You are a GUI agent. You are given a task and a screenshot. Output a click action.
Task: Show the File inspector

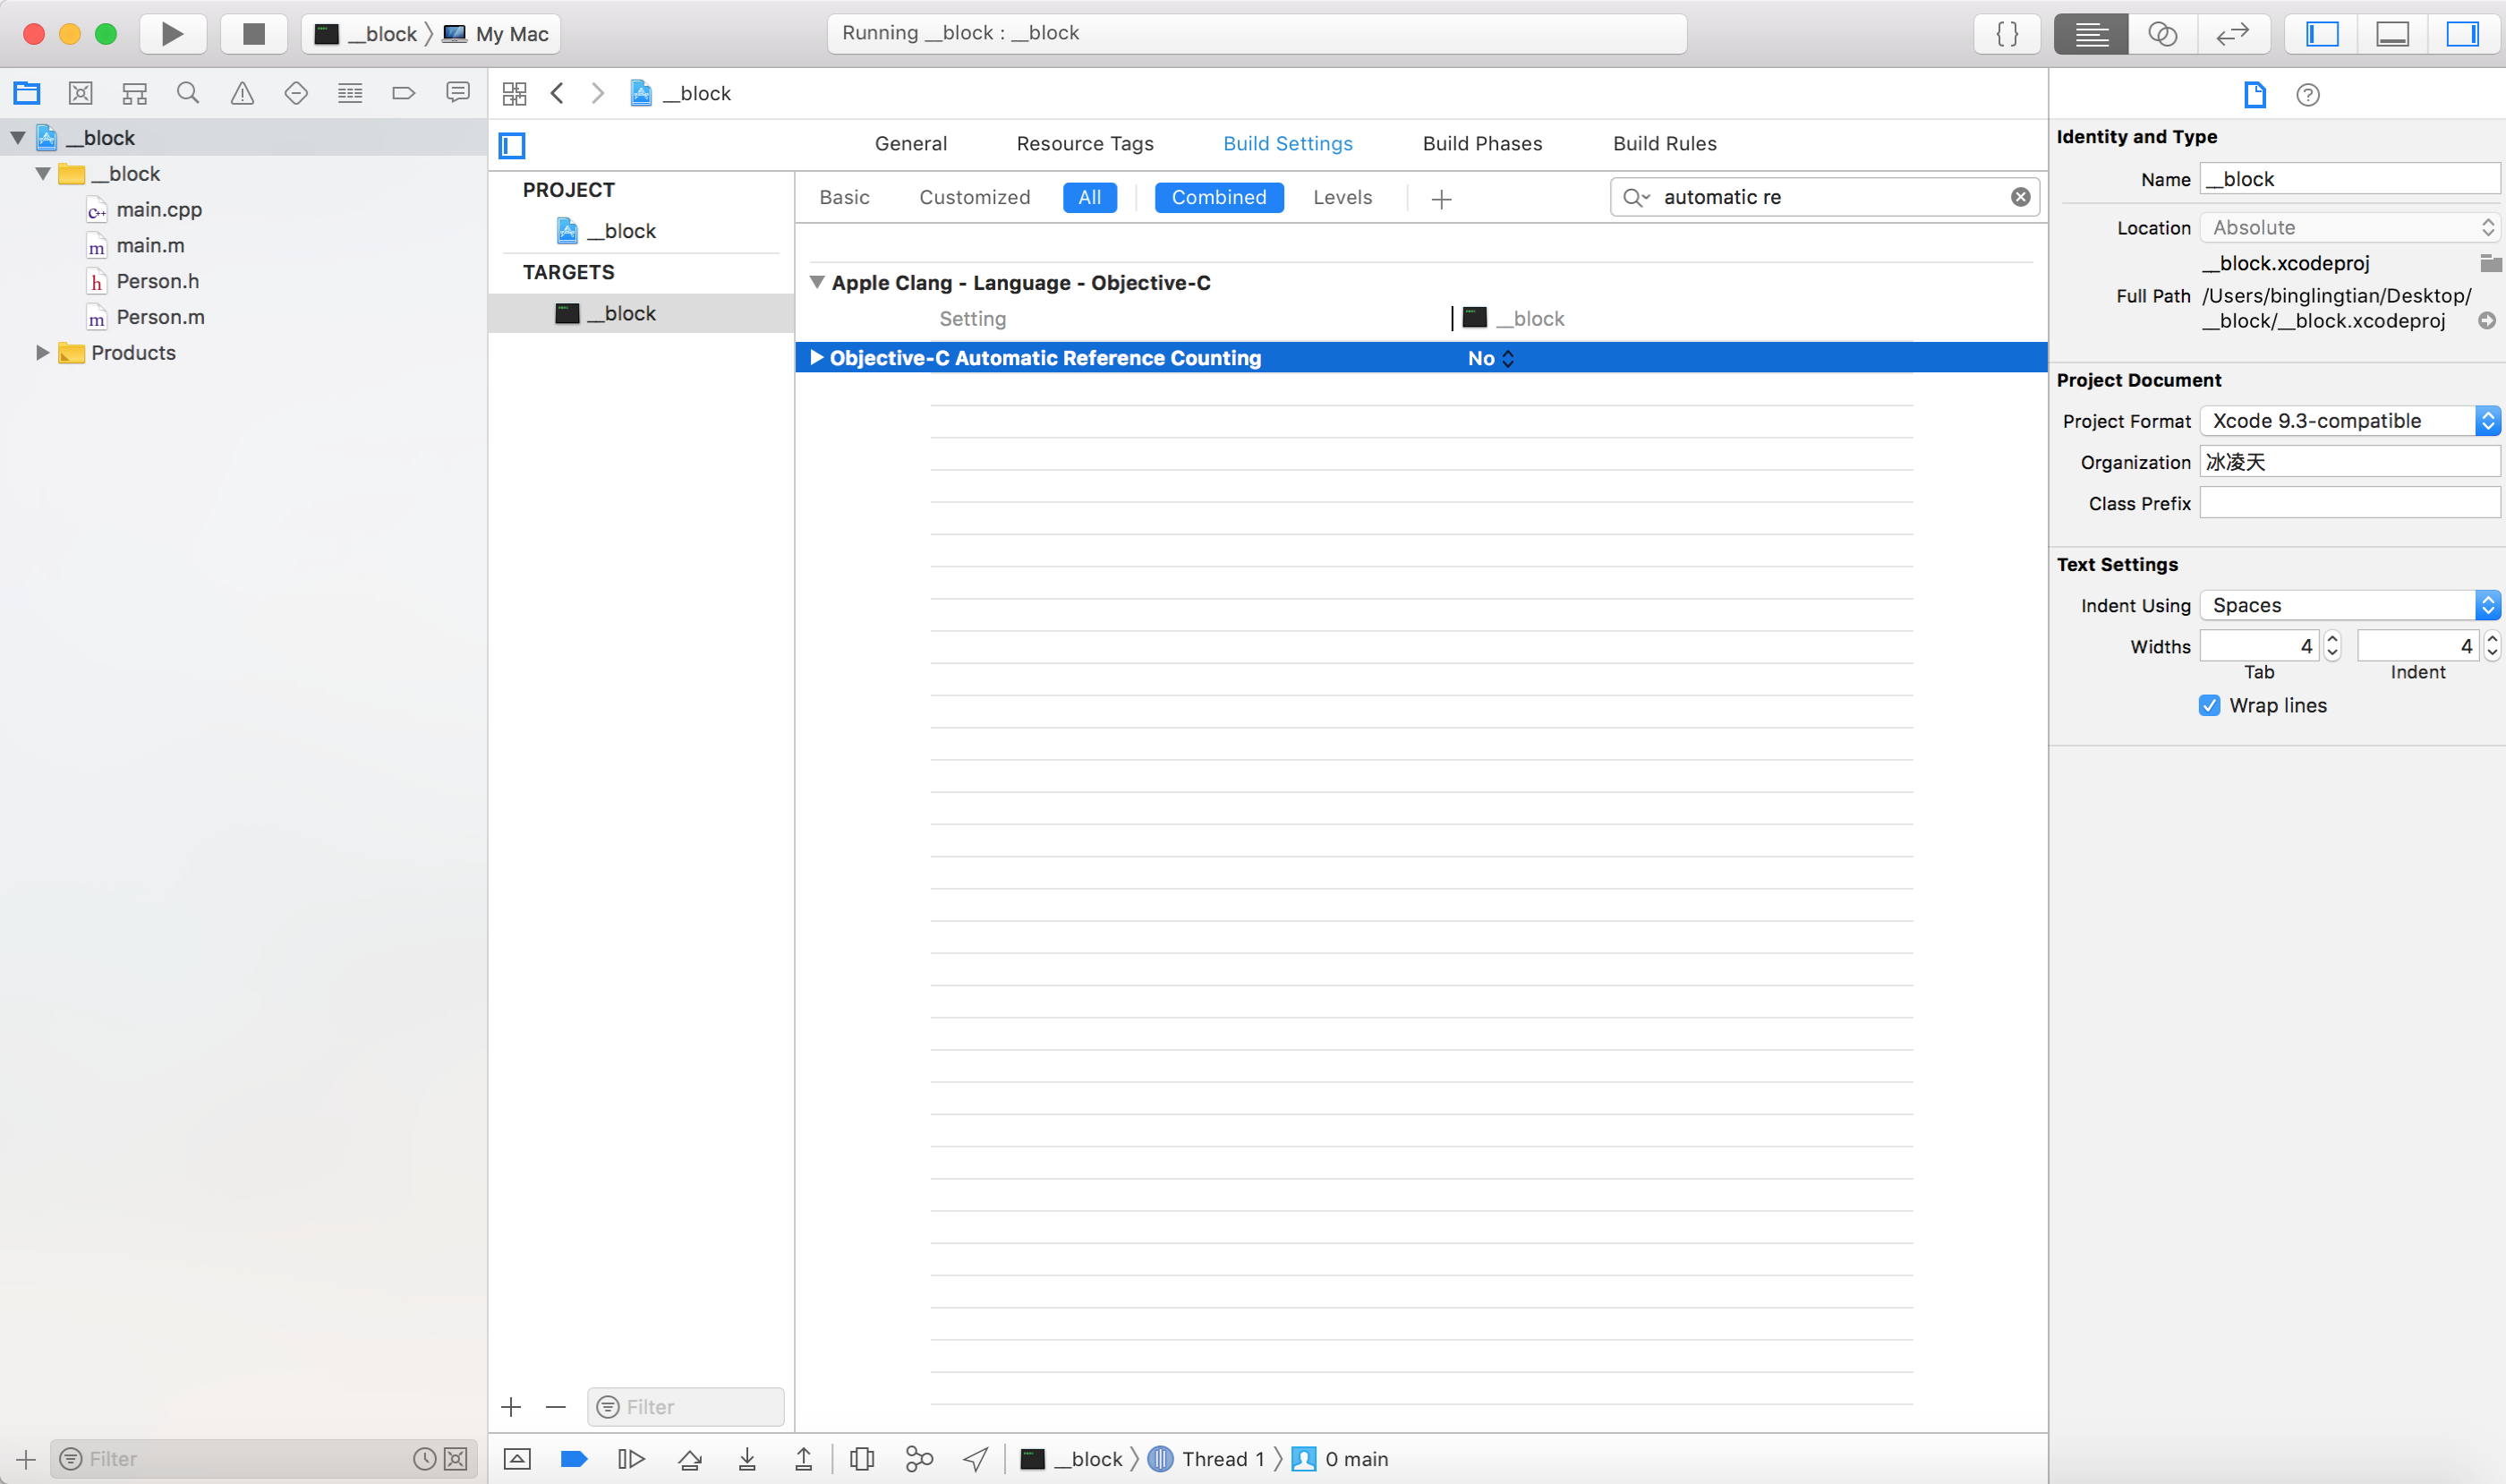coord(2254,95)
